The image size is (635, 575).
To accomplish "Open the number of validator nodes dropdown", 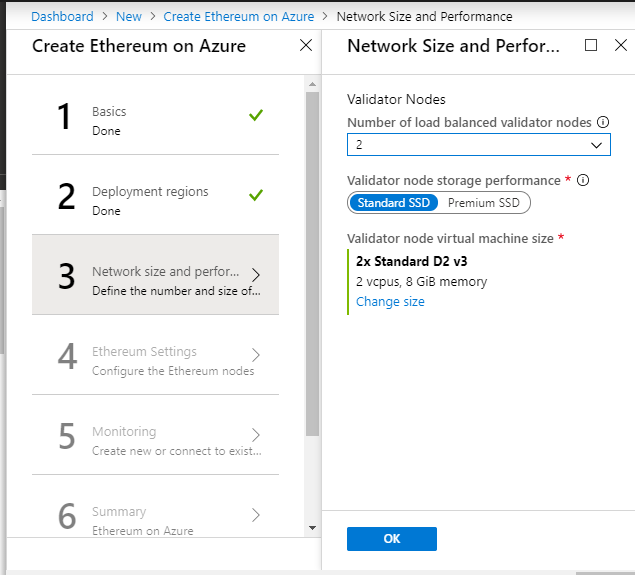I will [479, 145].
